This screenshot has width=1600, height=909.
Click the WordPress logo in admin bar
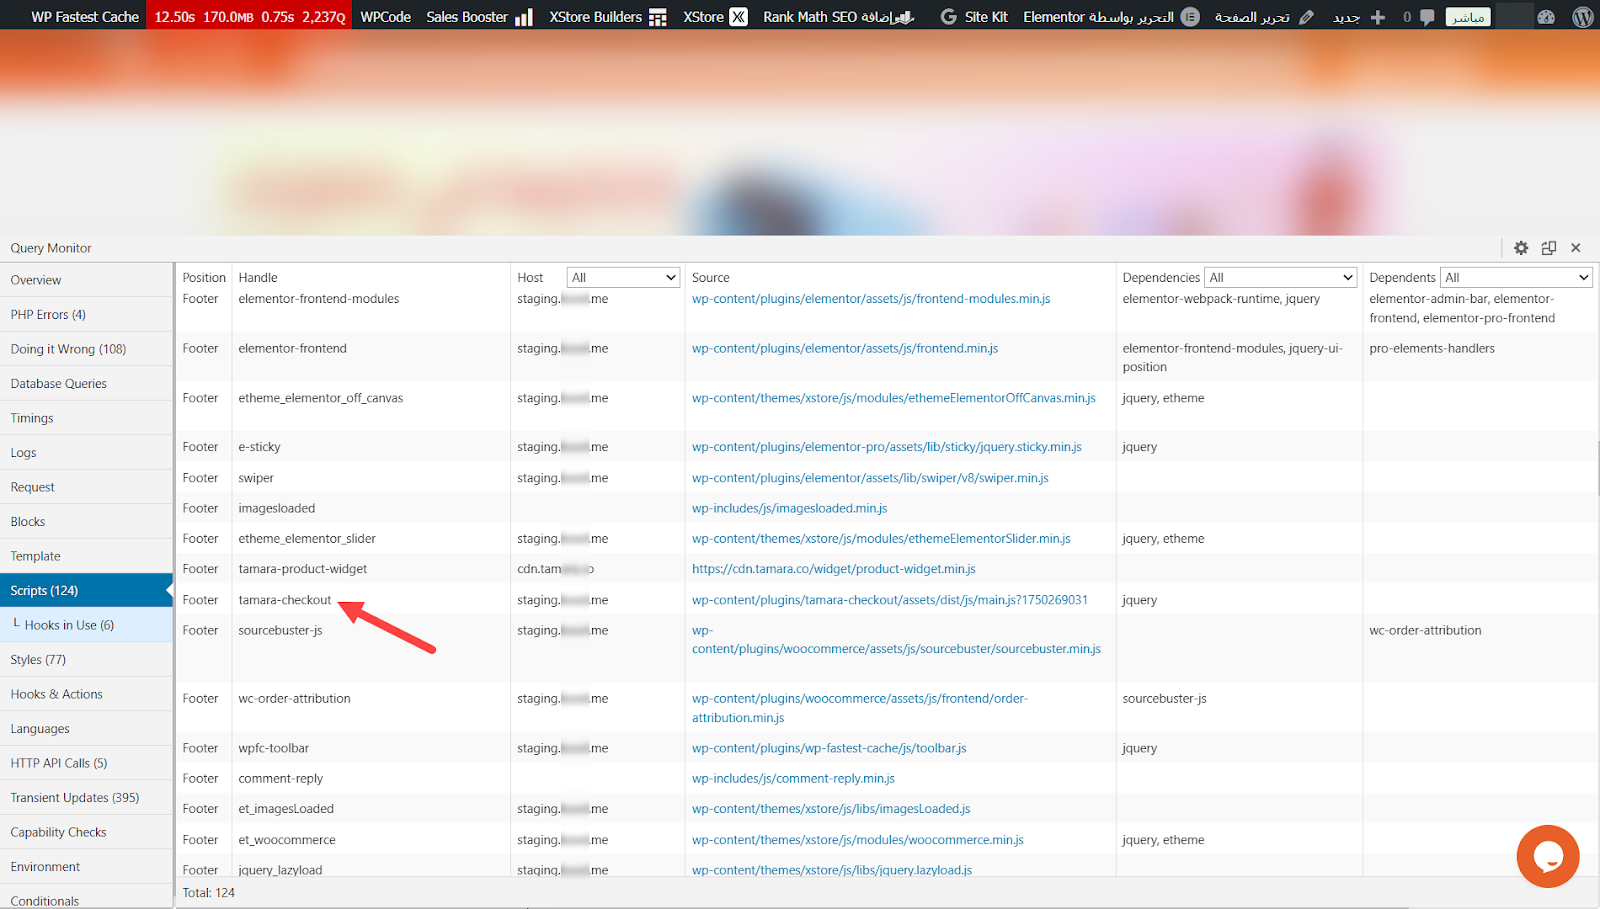click(1582, 17)
